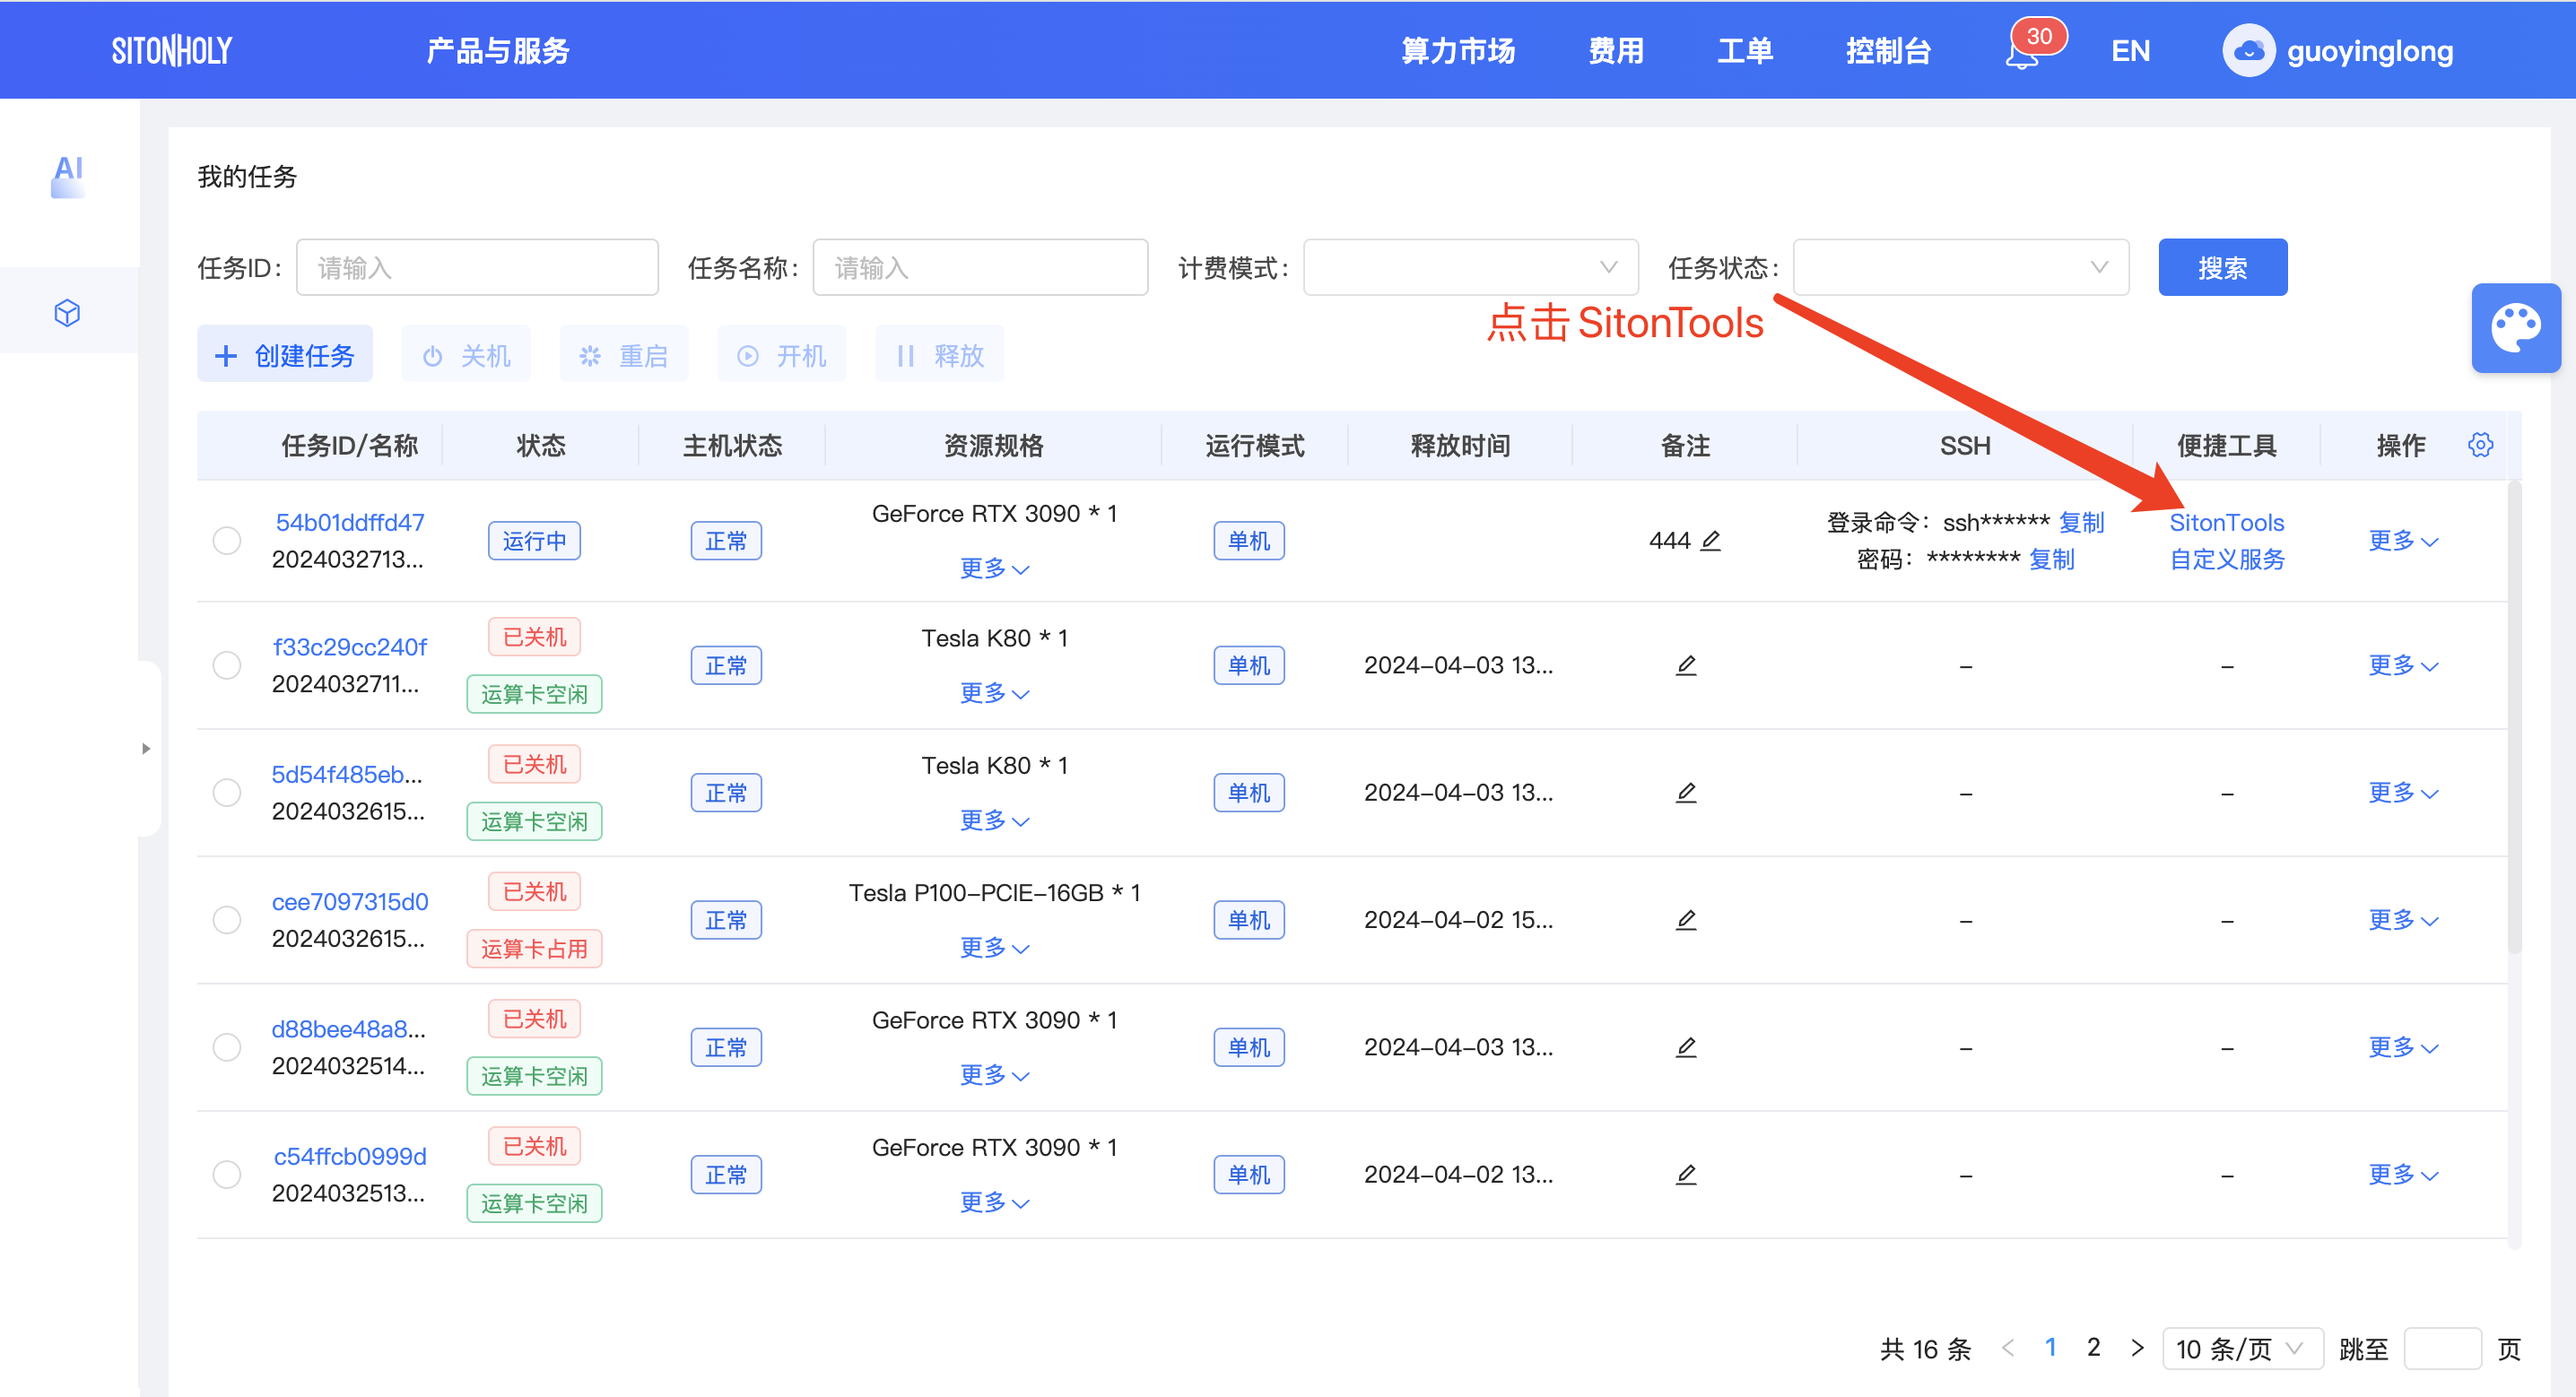Click the 搜索 button
The height and width of the screenshot is (1397, 2576).
[x=2222, y=267]
